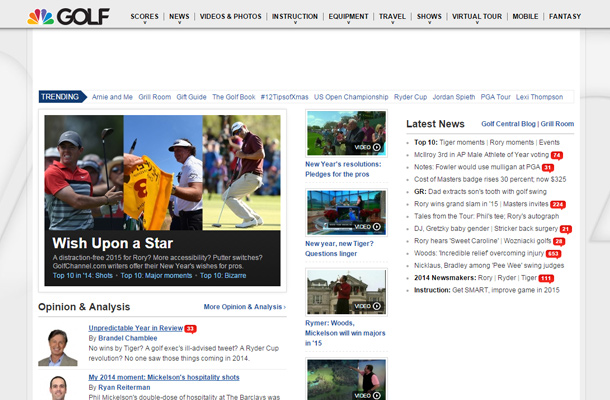Open the Golf Central Blog link

pos(508,124)
